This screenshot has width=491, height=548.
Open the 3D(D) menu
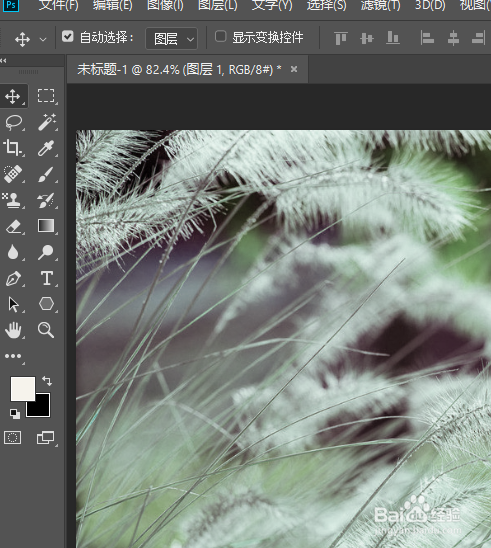click(430, 6)
